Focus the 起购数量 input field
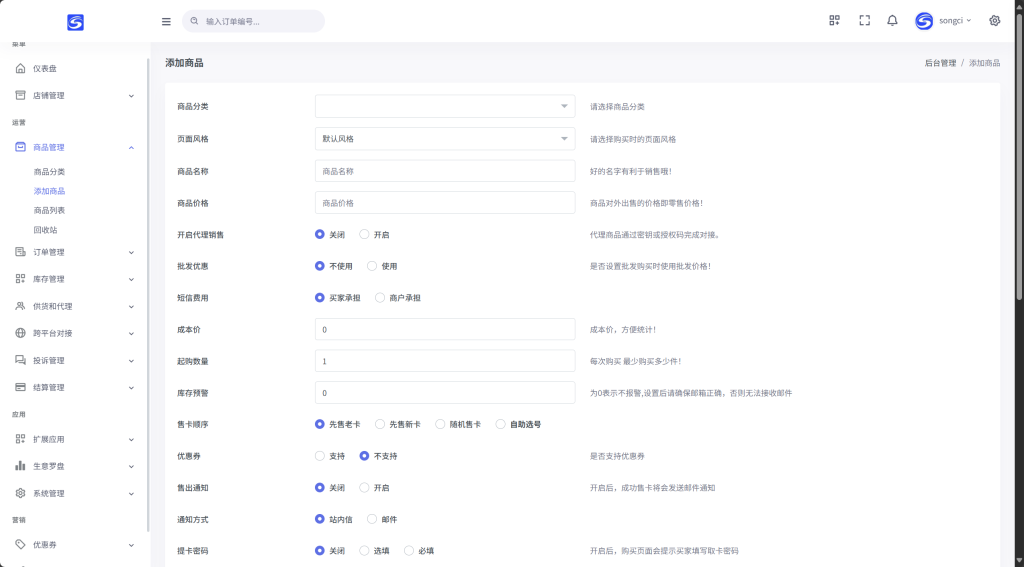This screenshot has width=1024, height=567. (445, 361)
